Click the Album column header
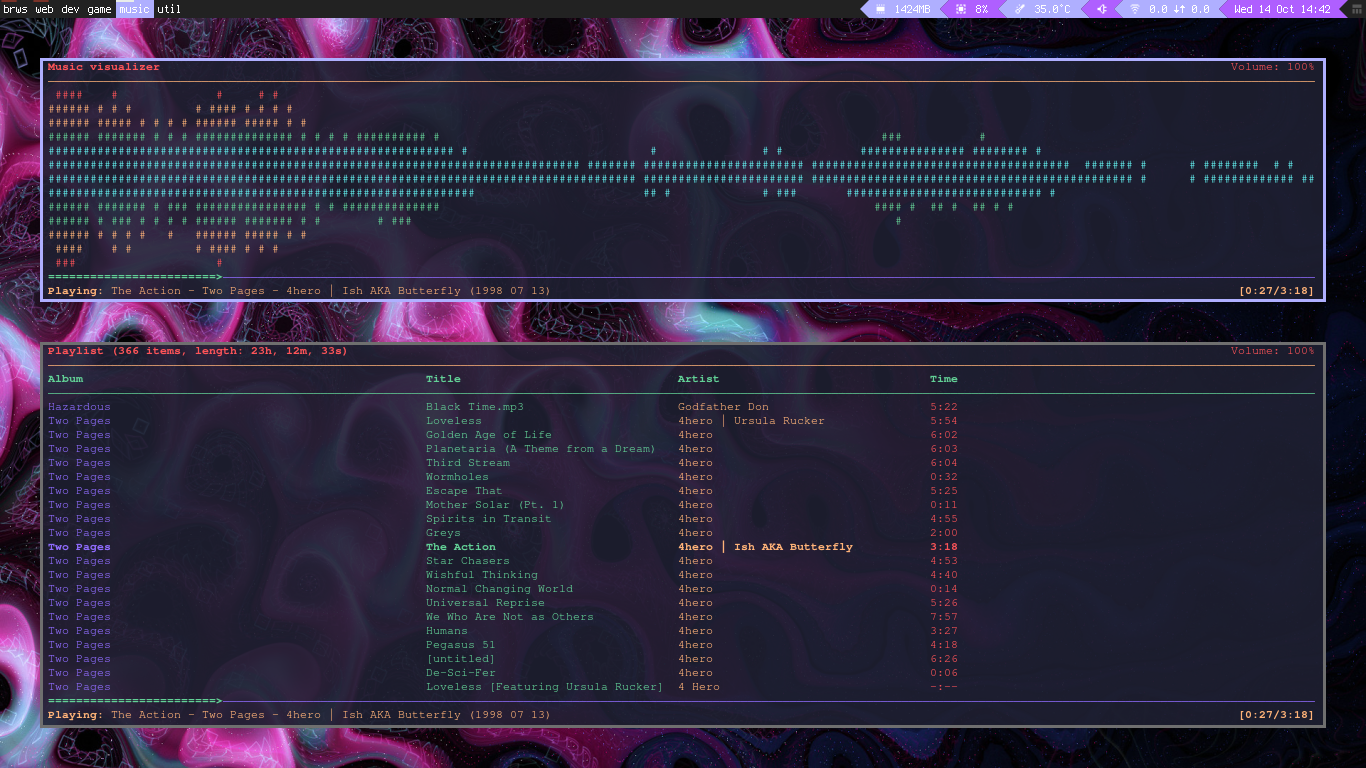 (66, 379)
